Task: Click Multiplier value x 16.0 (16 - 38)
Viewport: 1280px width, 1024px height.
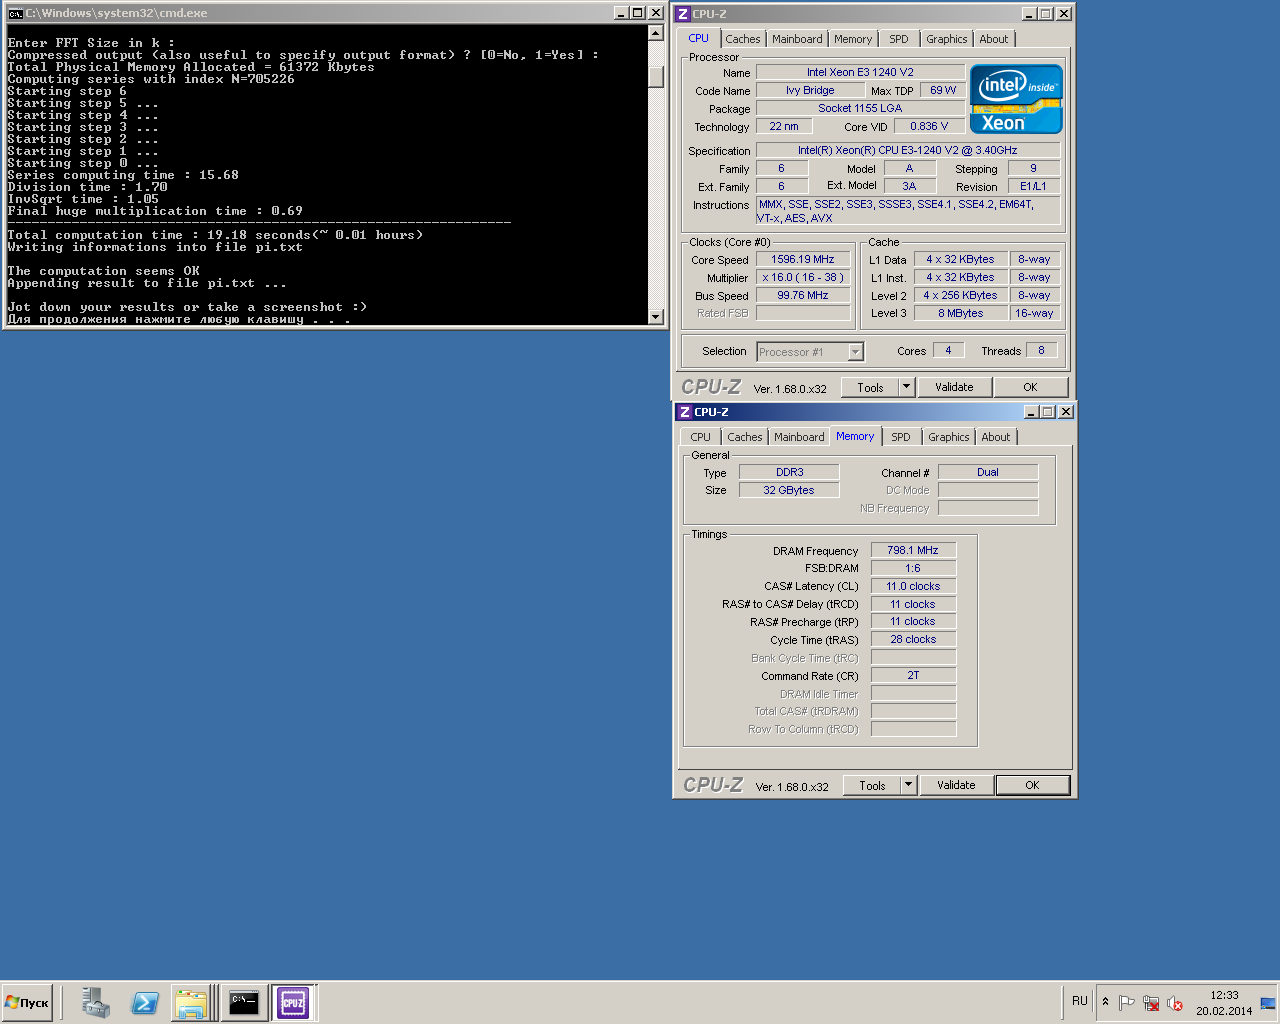Action: pos(803,277)
